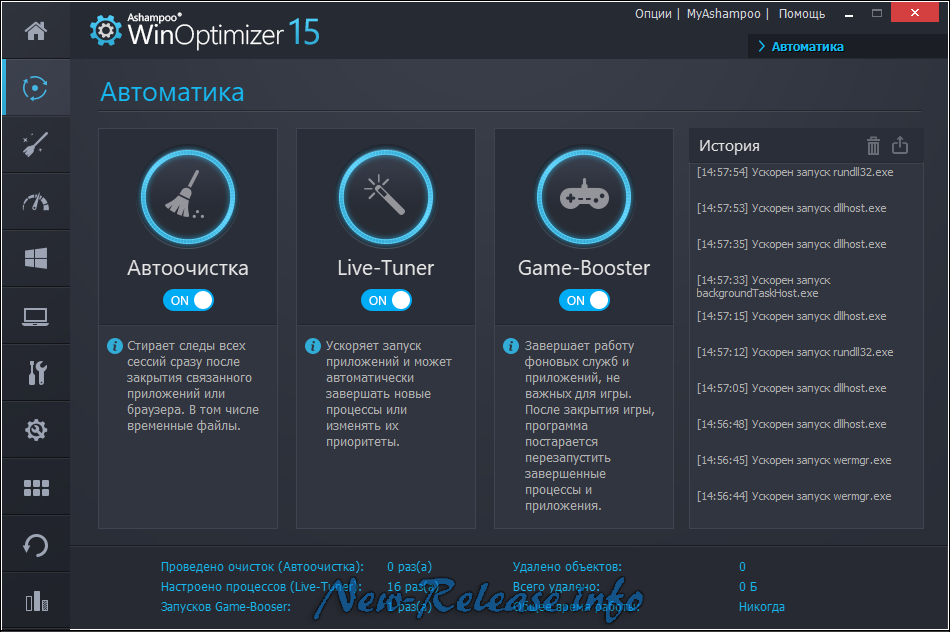Open the laptop system sidebar icon
Image resolution: width=950 pixels, height=632 pixels.
click(x=35, y=316)
